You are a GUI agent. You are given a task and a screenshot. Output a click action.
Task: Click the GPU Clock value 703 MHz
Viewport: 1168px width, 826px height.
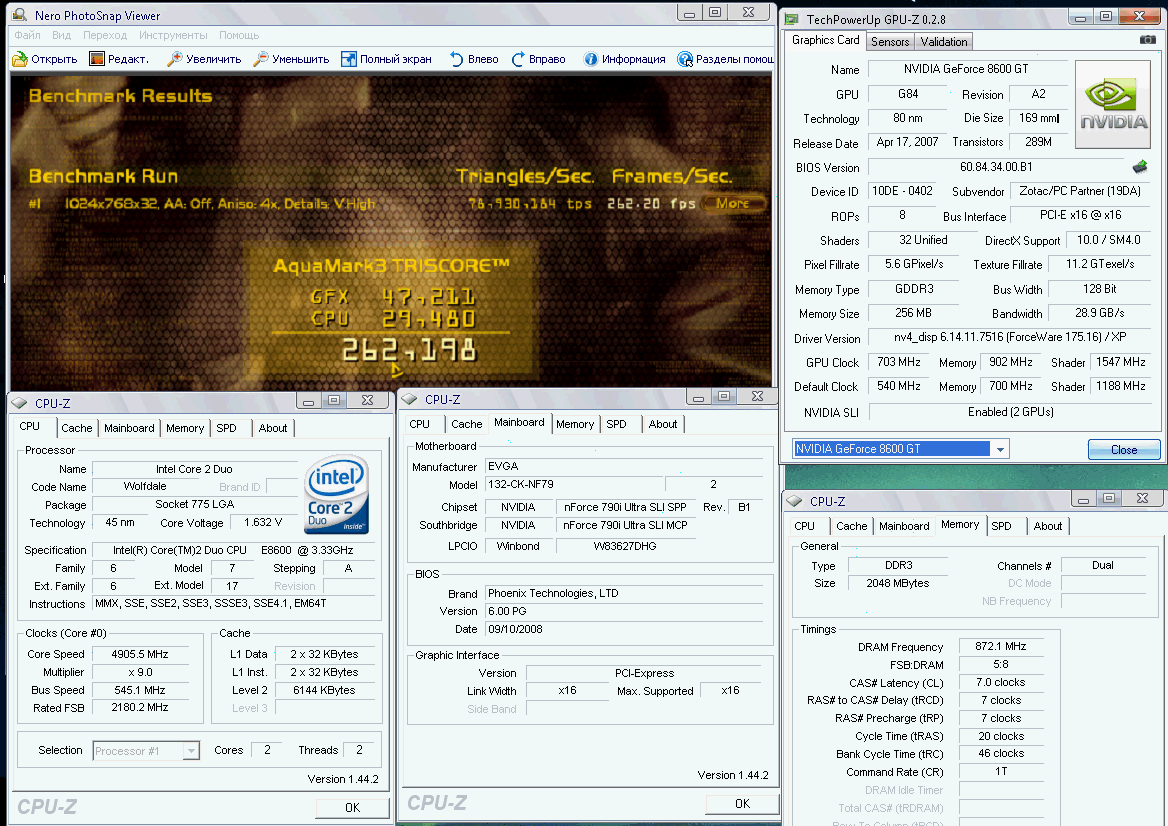coord(898,362)
